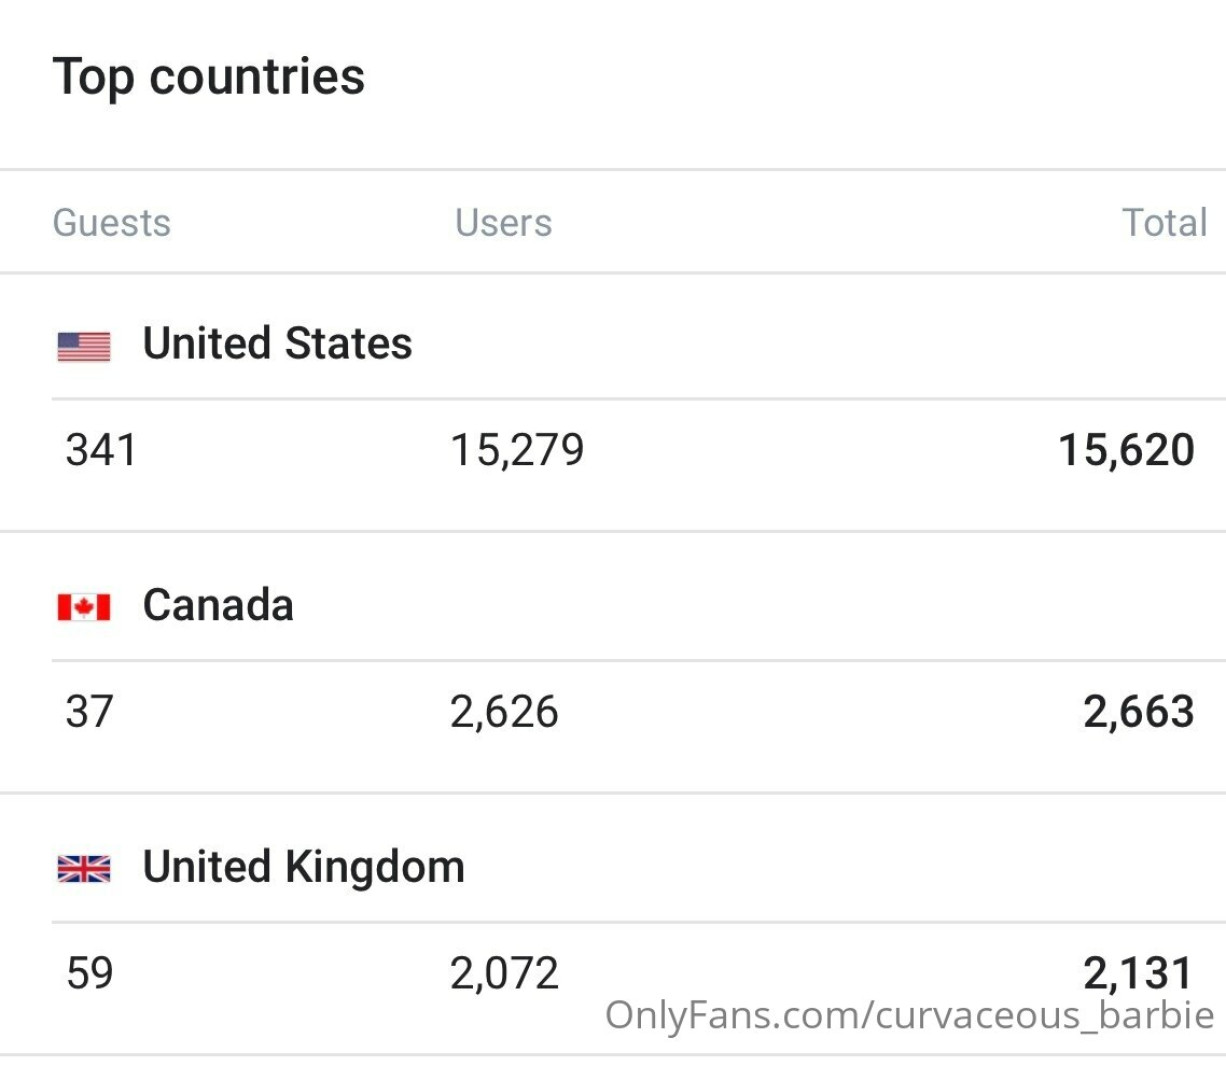
Task: Sort by the Guests column header
Action: coord(111,222)
